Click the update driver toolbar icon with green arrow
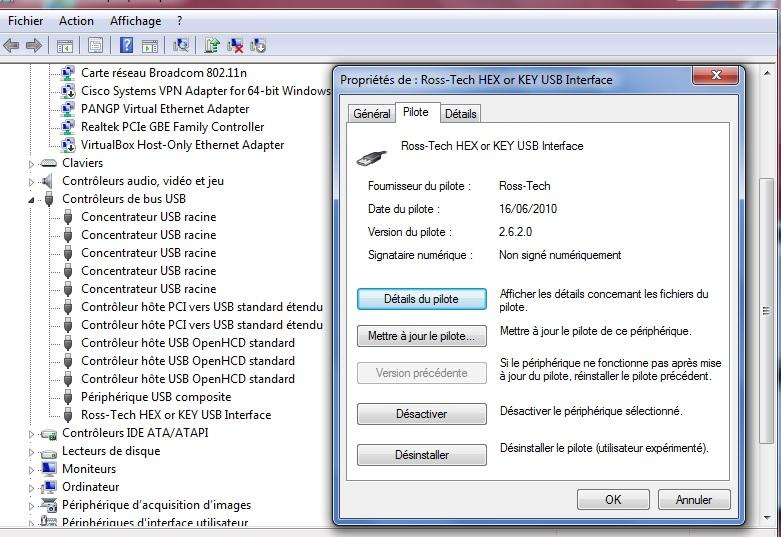781x537 pixels. [212, 45]
